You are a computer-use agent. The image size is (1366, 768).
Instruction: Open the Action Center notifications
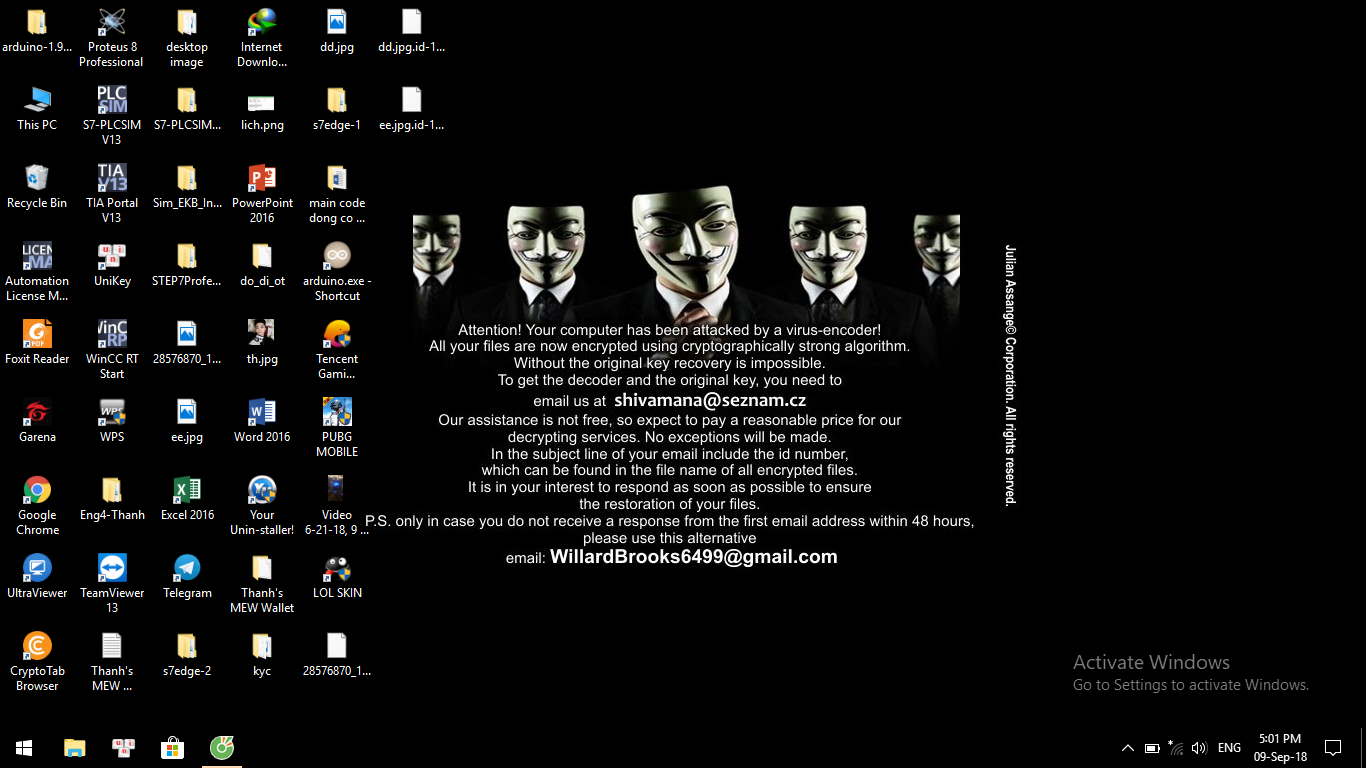1333,748
